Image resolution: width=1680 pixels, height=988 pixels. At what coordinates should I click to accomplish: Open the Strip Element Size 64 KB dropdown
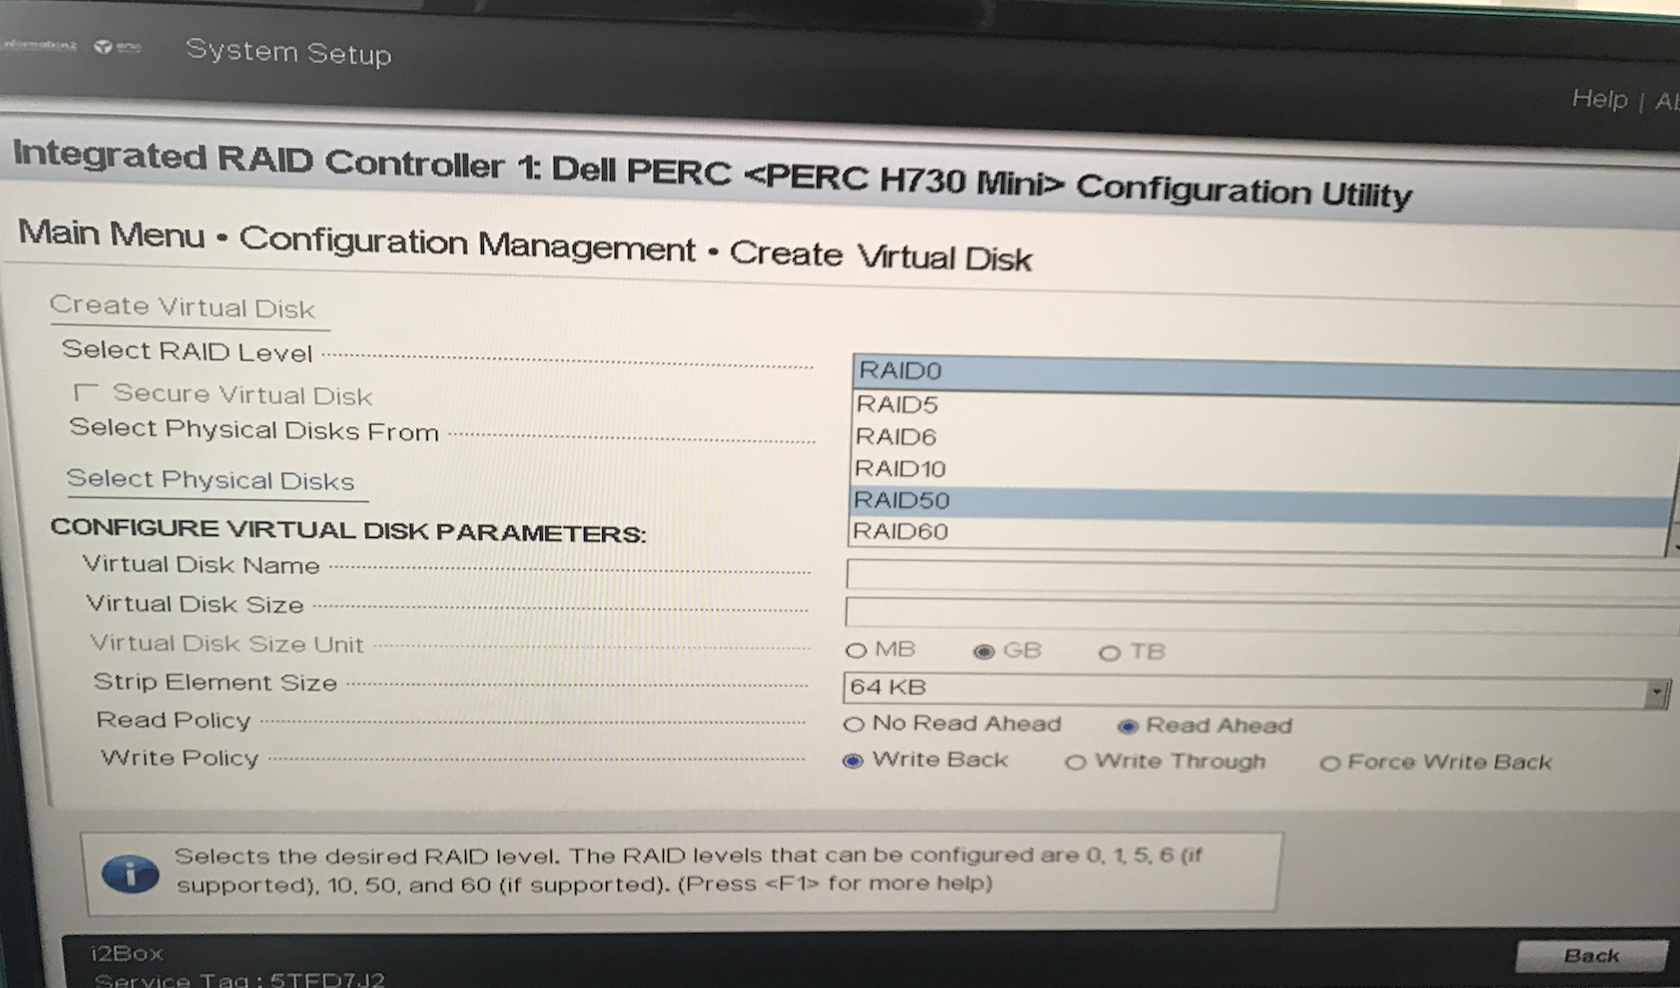click(x=1256, y=690)
